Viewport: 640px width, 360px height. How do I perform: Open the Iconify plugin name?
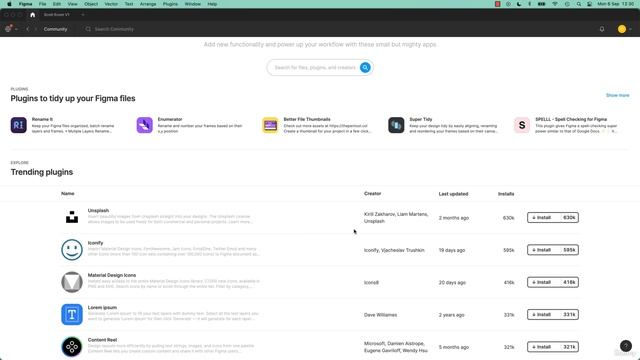click(x=96, y=243)
